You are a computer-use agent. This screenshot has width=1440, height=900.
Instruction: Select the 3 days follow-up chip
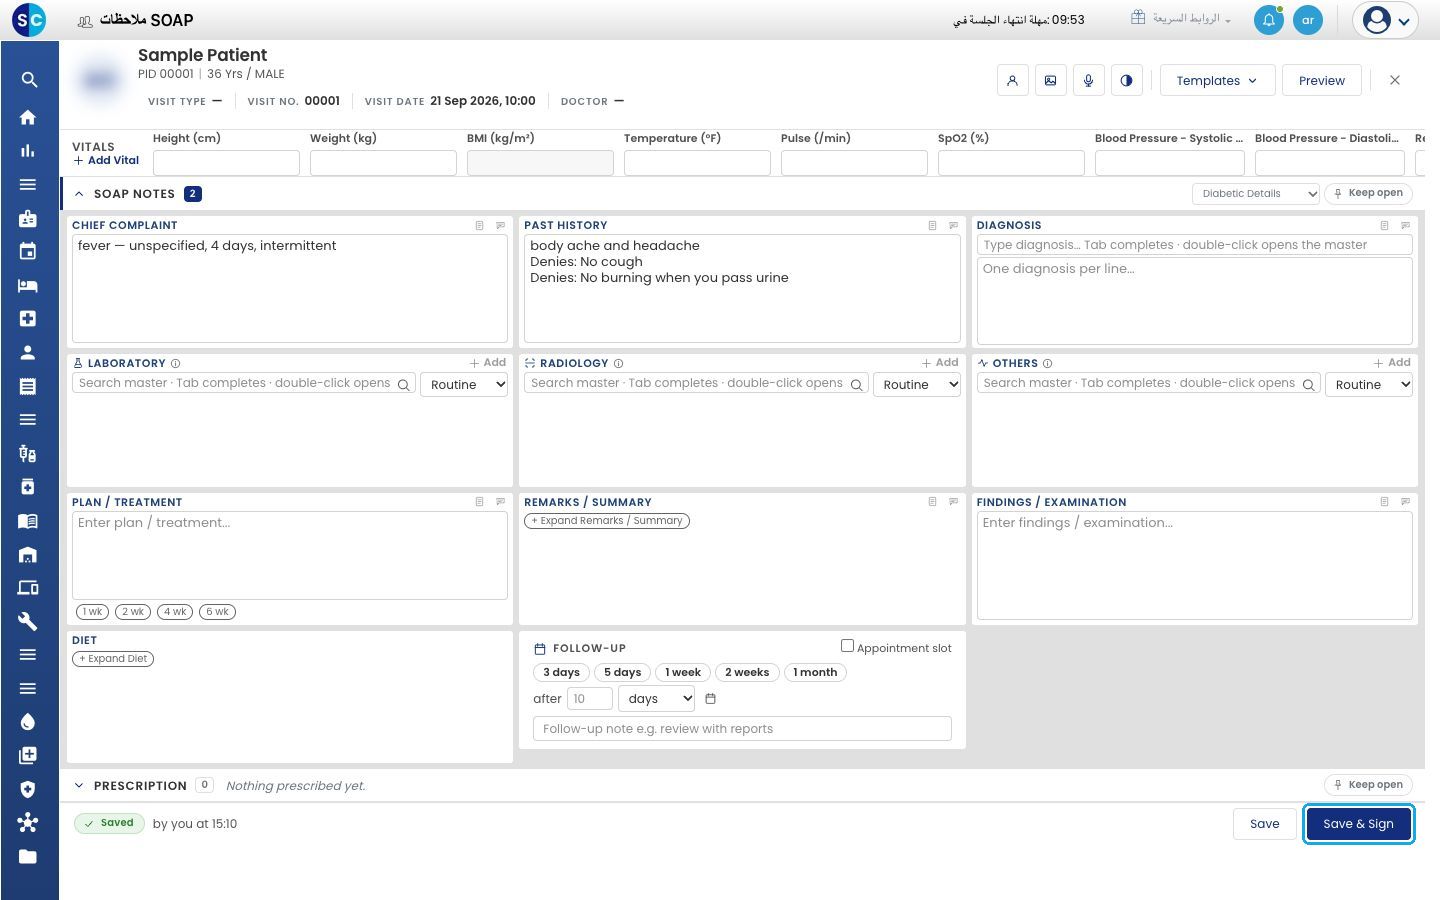[561, 673]
